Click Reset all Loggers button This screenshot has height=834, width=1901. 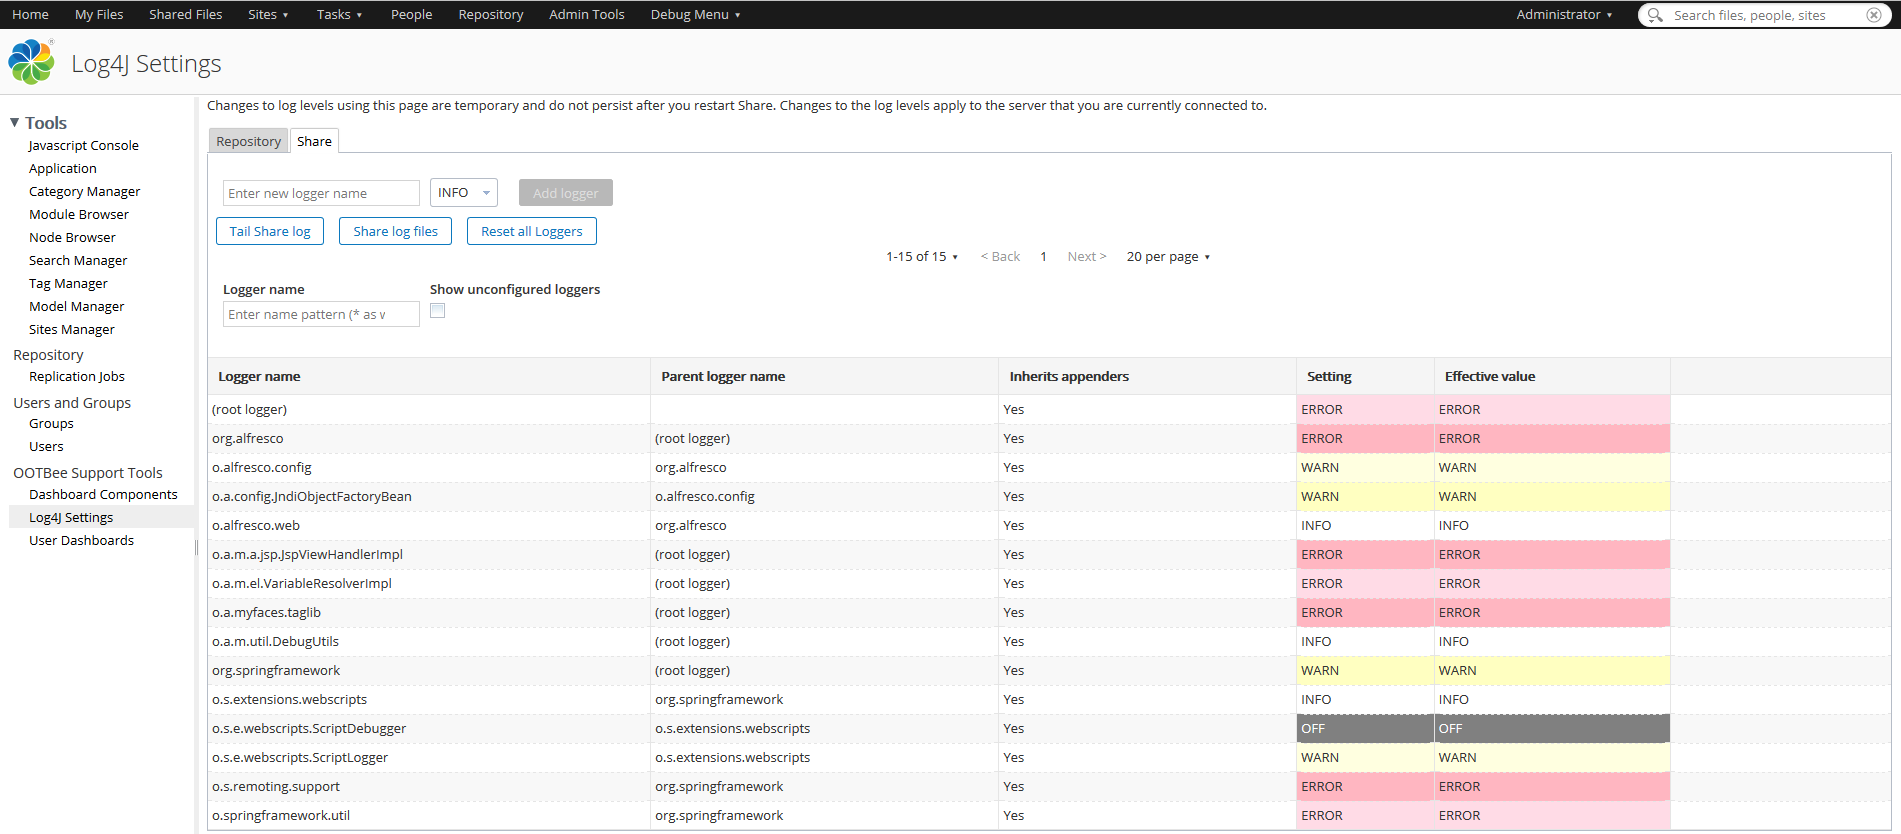[532, 231]
